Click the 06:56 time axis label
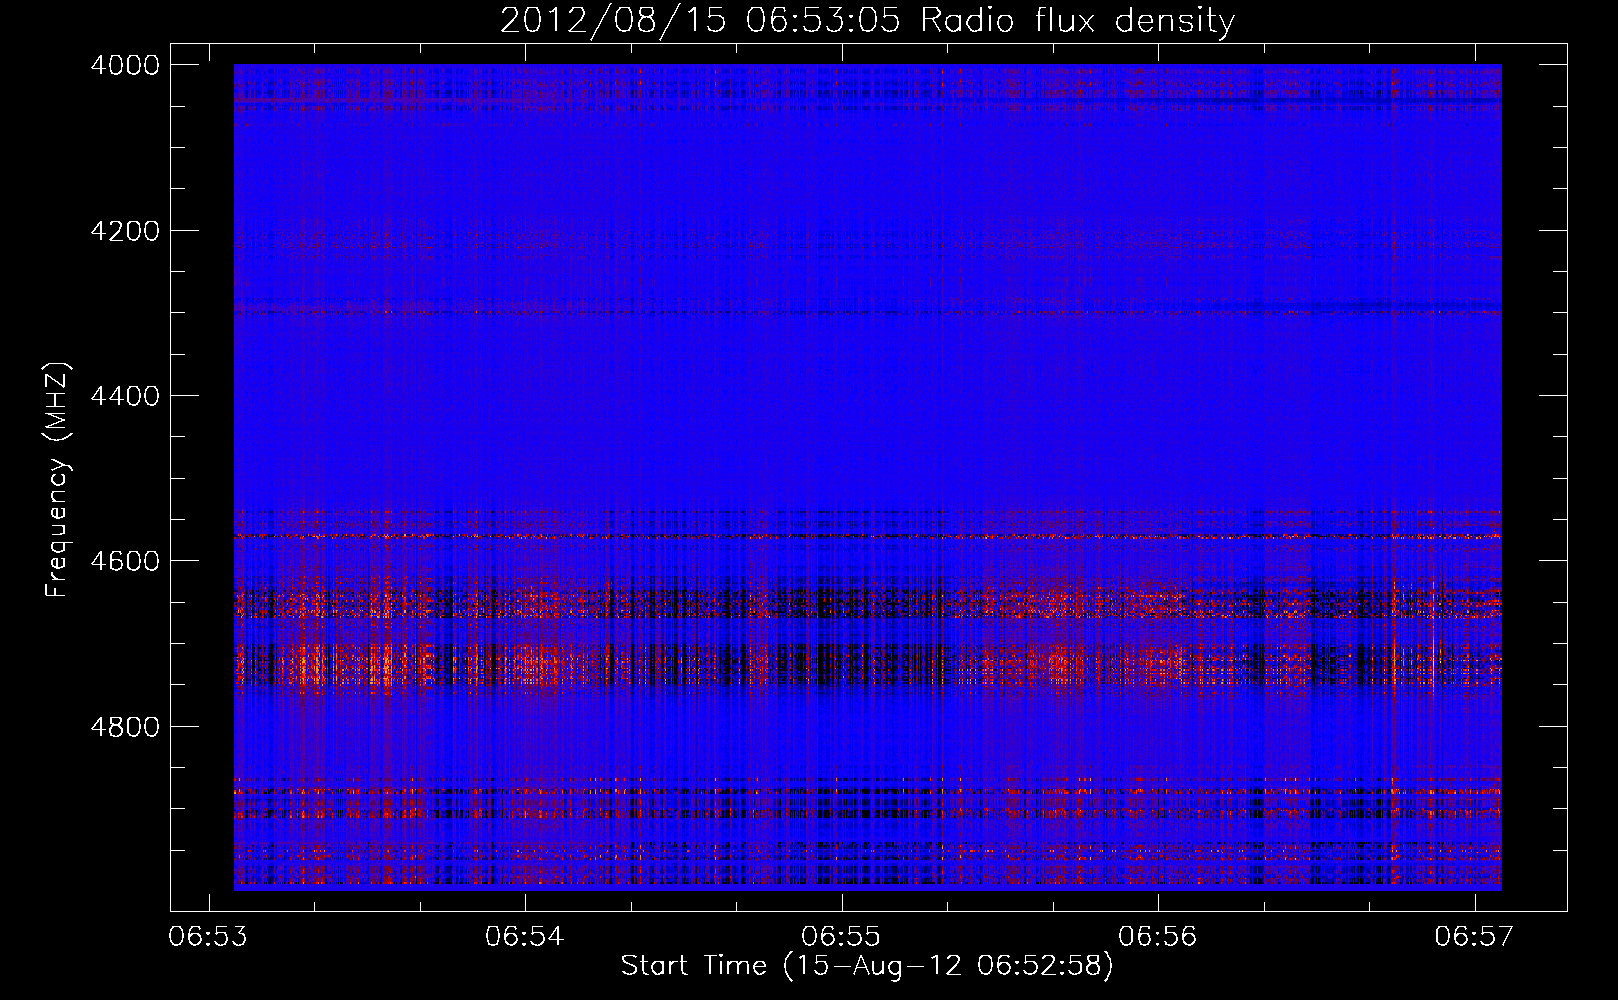 click(x=1158, y=937)
